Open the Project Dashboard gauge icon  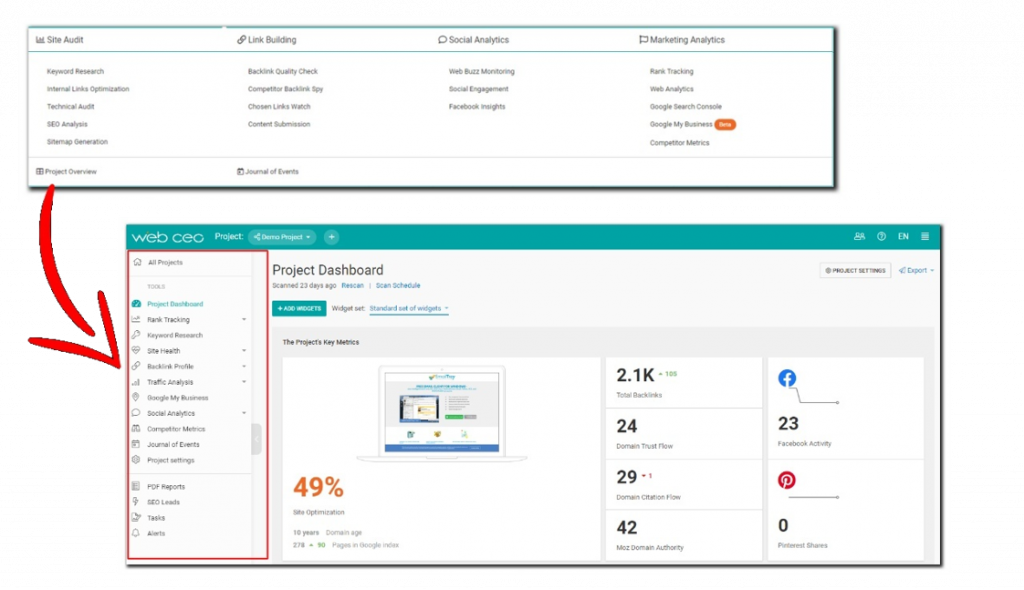click(x=136, y=304)
